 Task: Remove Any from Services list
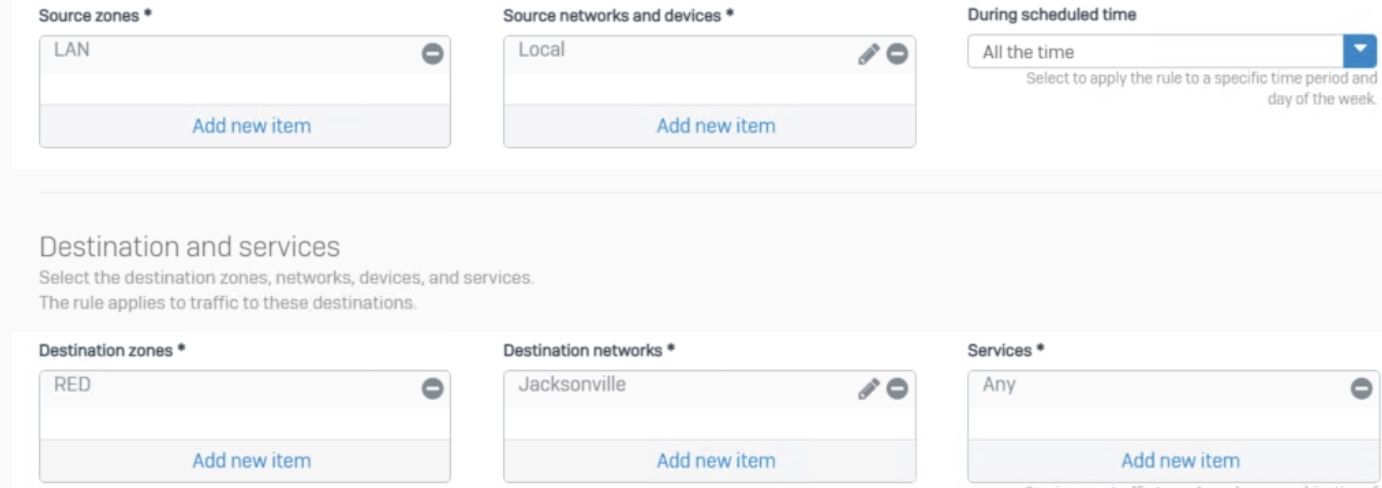[1362, 389]
